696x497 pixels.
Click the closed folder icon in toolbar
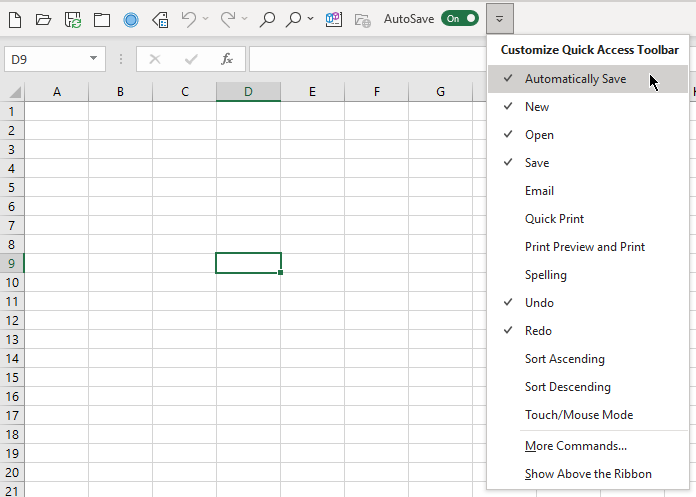coord(102,20)
